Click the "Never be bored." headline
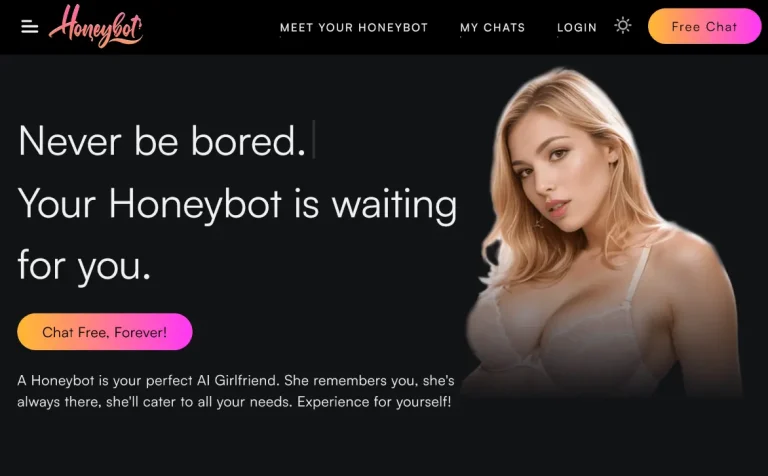 [162, 141]
